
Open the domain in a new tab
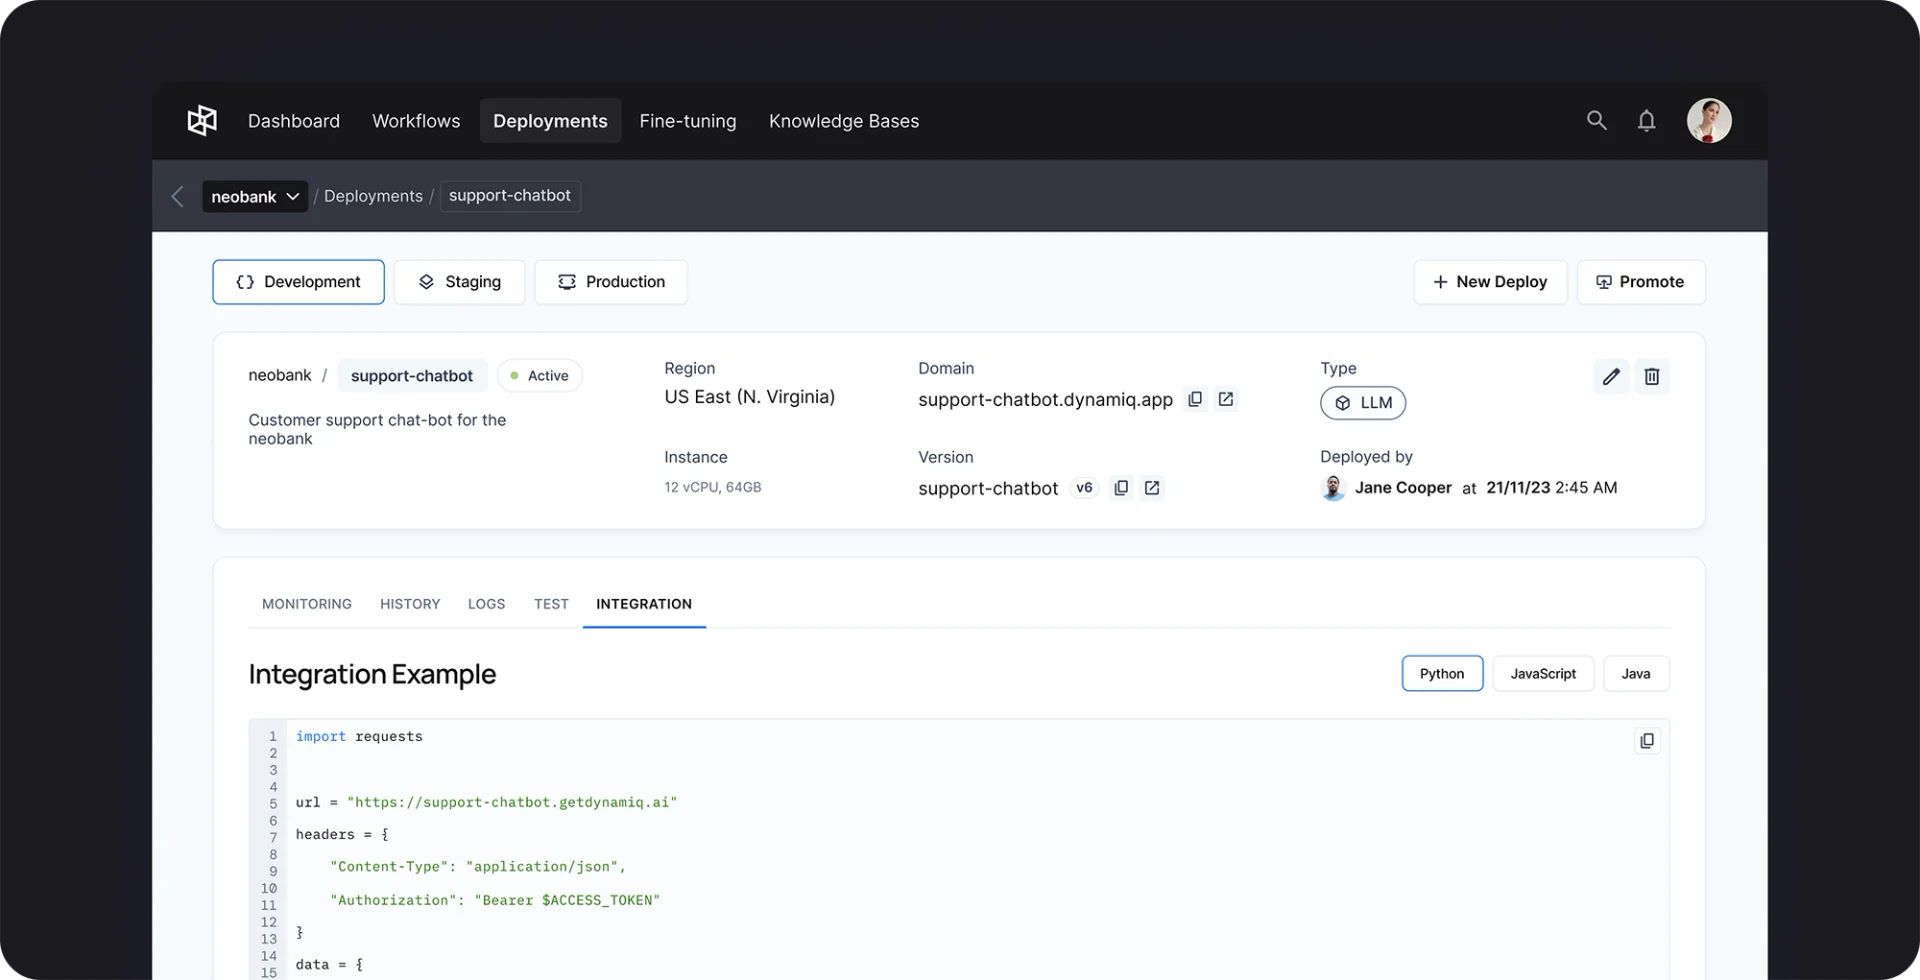pos(1226,399)
